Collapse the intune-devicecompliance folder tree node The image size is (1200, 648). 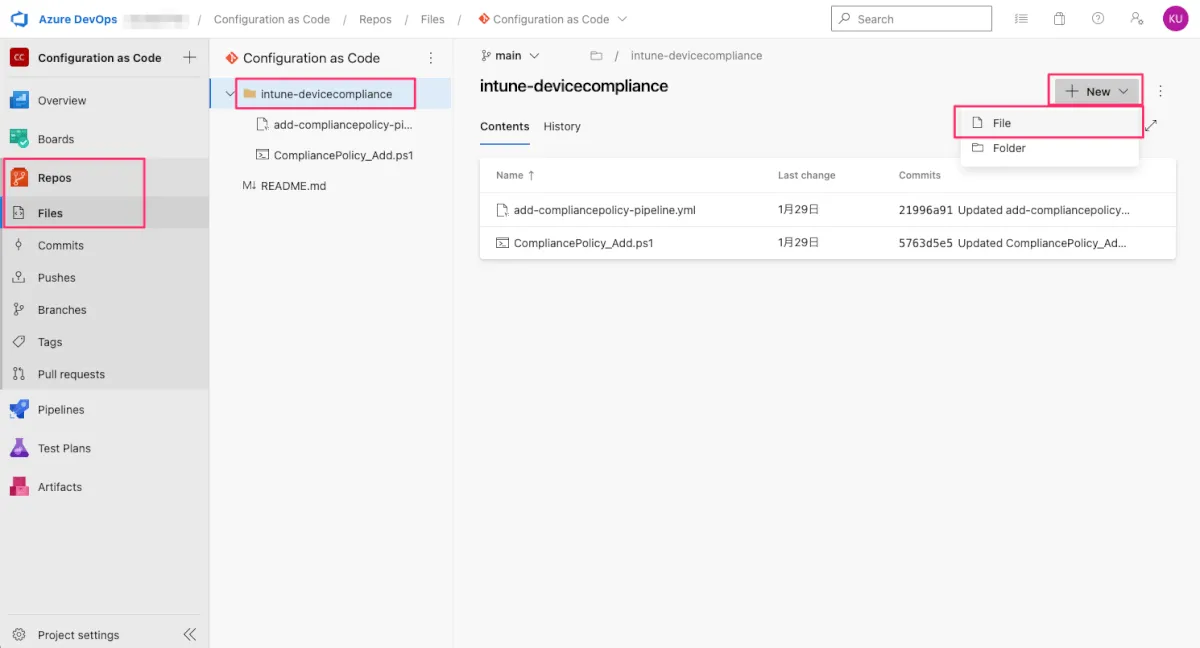228,94
